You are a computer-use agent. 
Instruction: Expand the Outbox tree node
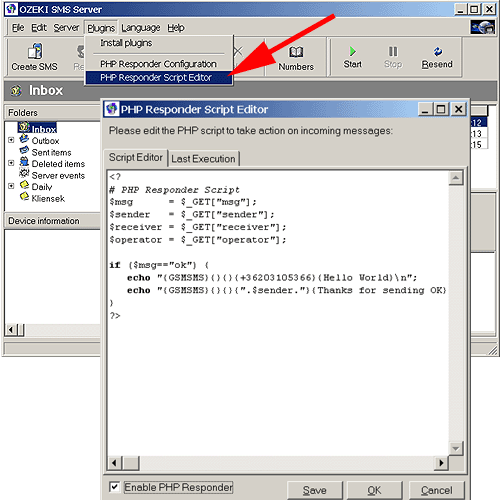point(11,140)
